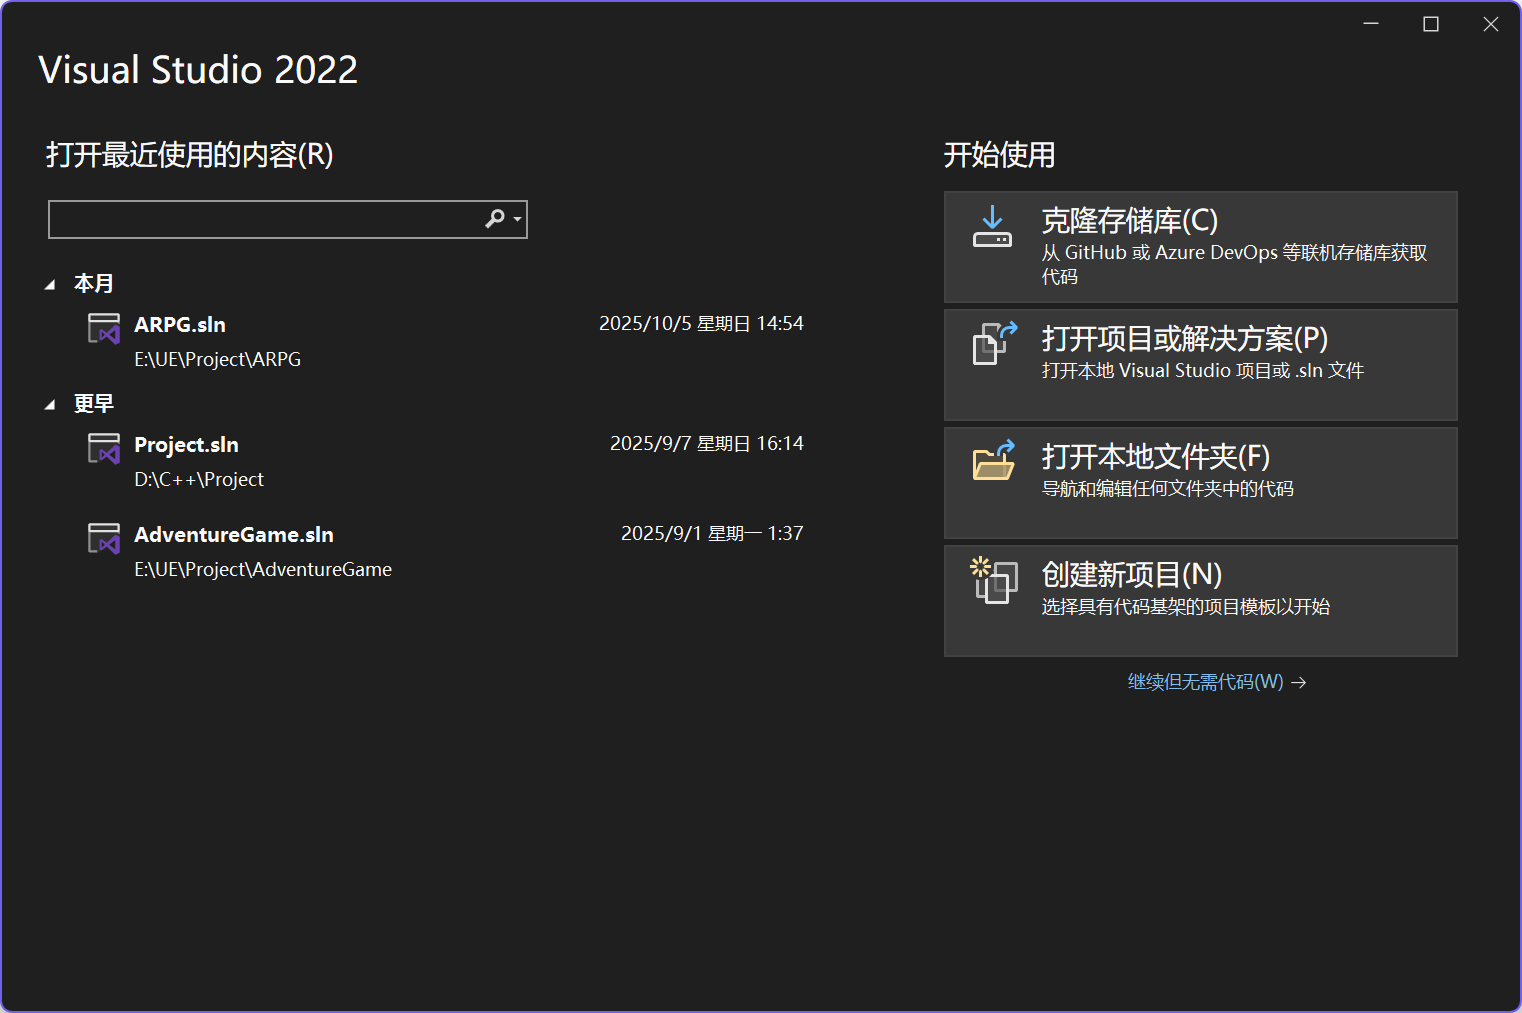1522x1013 pixels.
Task: Click the Project.sln solution file icon
Action: (103, 447)
